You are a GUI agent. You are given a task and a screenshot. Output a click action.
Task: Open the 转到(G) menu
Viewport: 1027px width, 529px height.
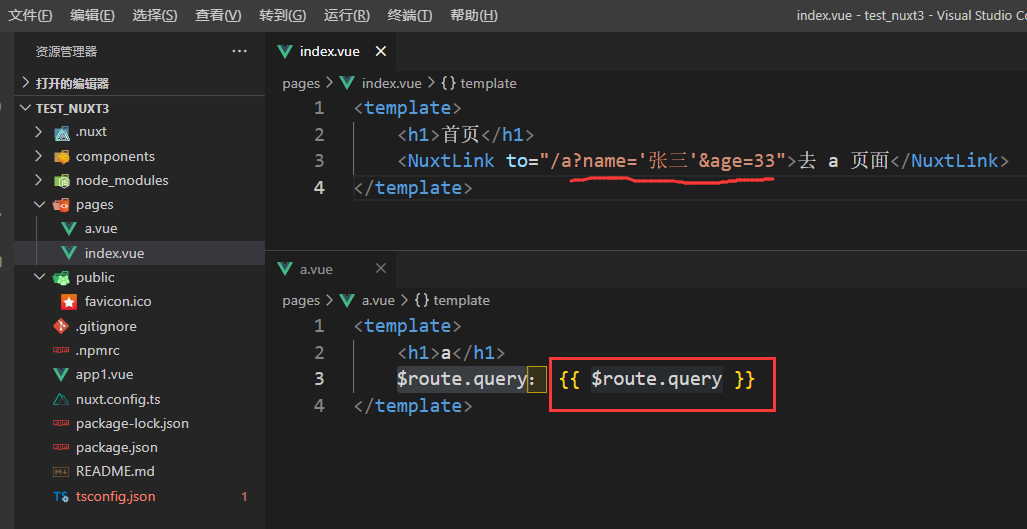pos(282,16)
